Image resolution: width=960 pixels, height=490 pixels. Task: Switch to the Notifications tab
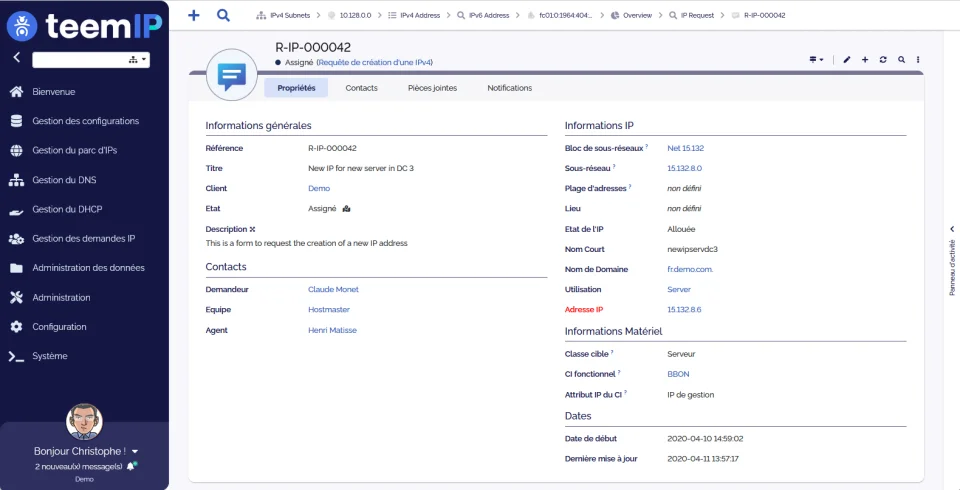509,88
